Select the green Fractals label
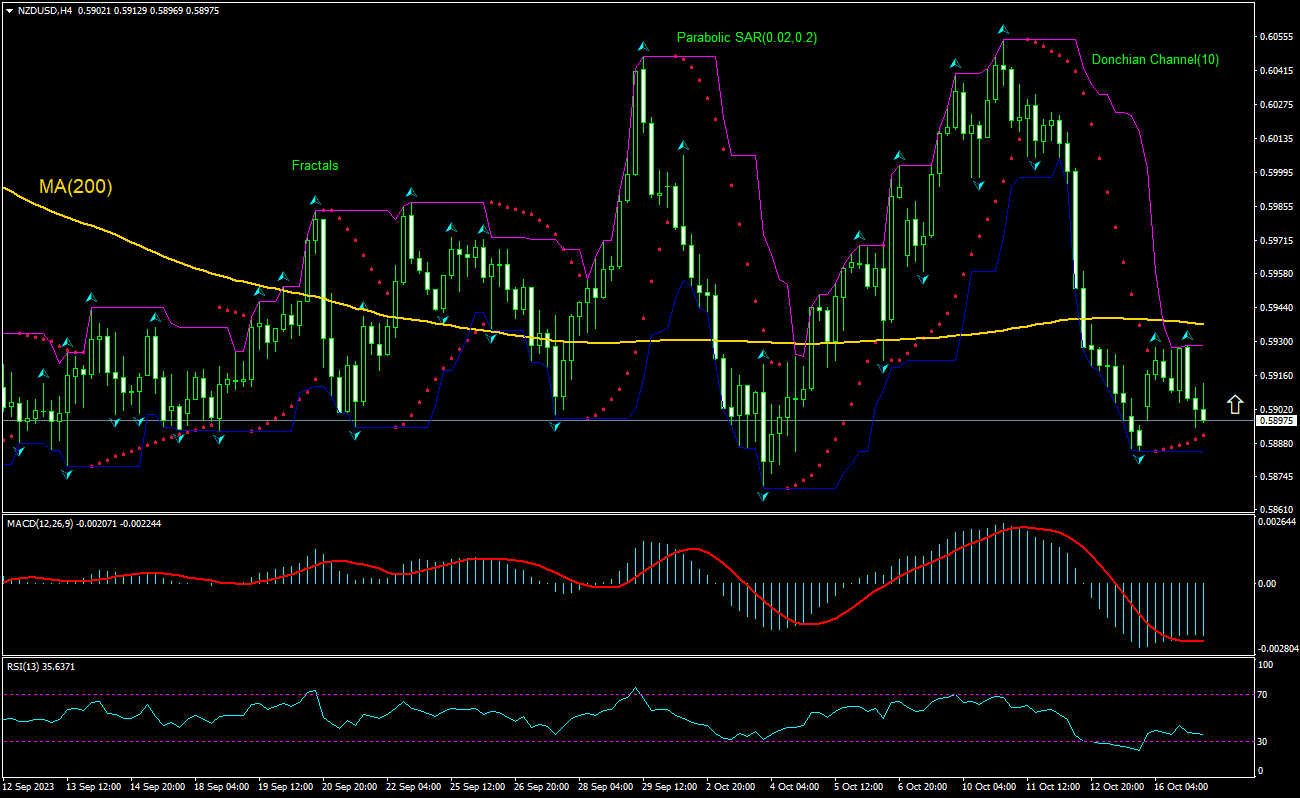 point(315,165)
